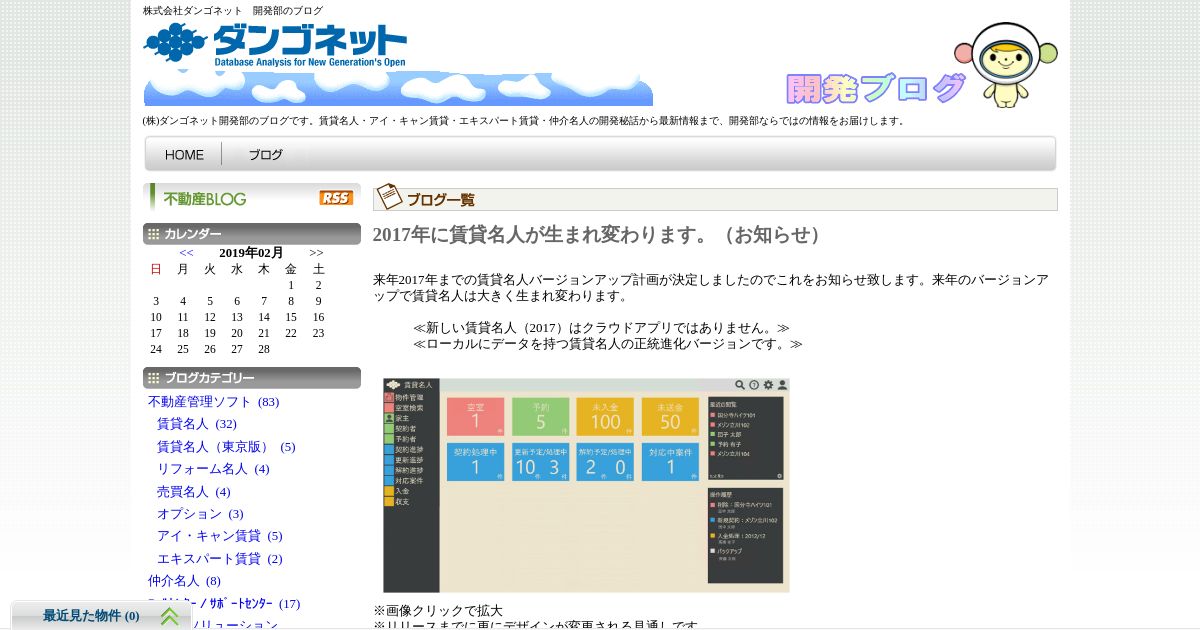
Task: Click calendar date 28
Action: [264, 349]
